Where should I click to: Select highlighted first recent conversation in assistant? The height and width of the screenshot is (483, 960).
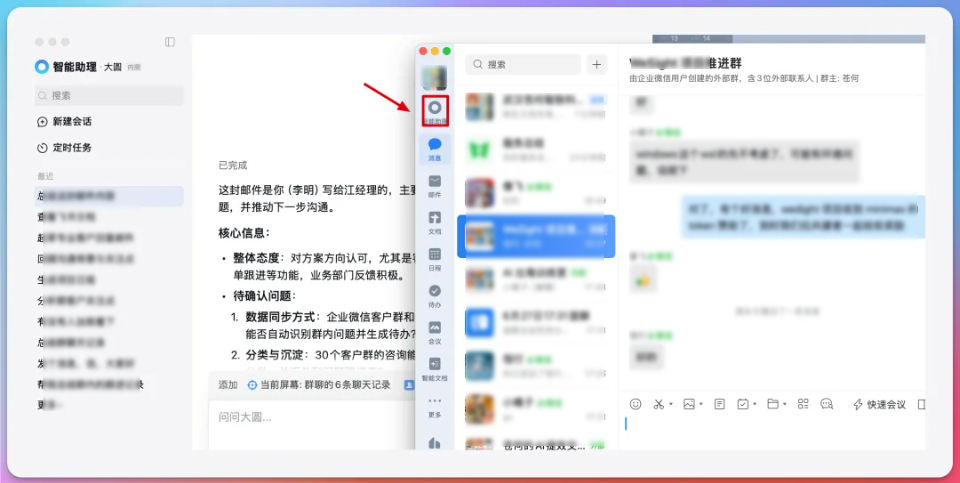tap(109, 196)
